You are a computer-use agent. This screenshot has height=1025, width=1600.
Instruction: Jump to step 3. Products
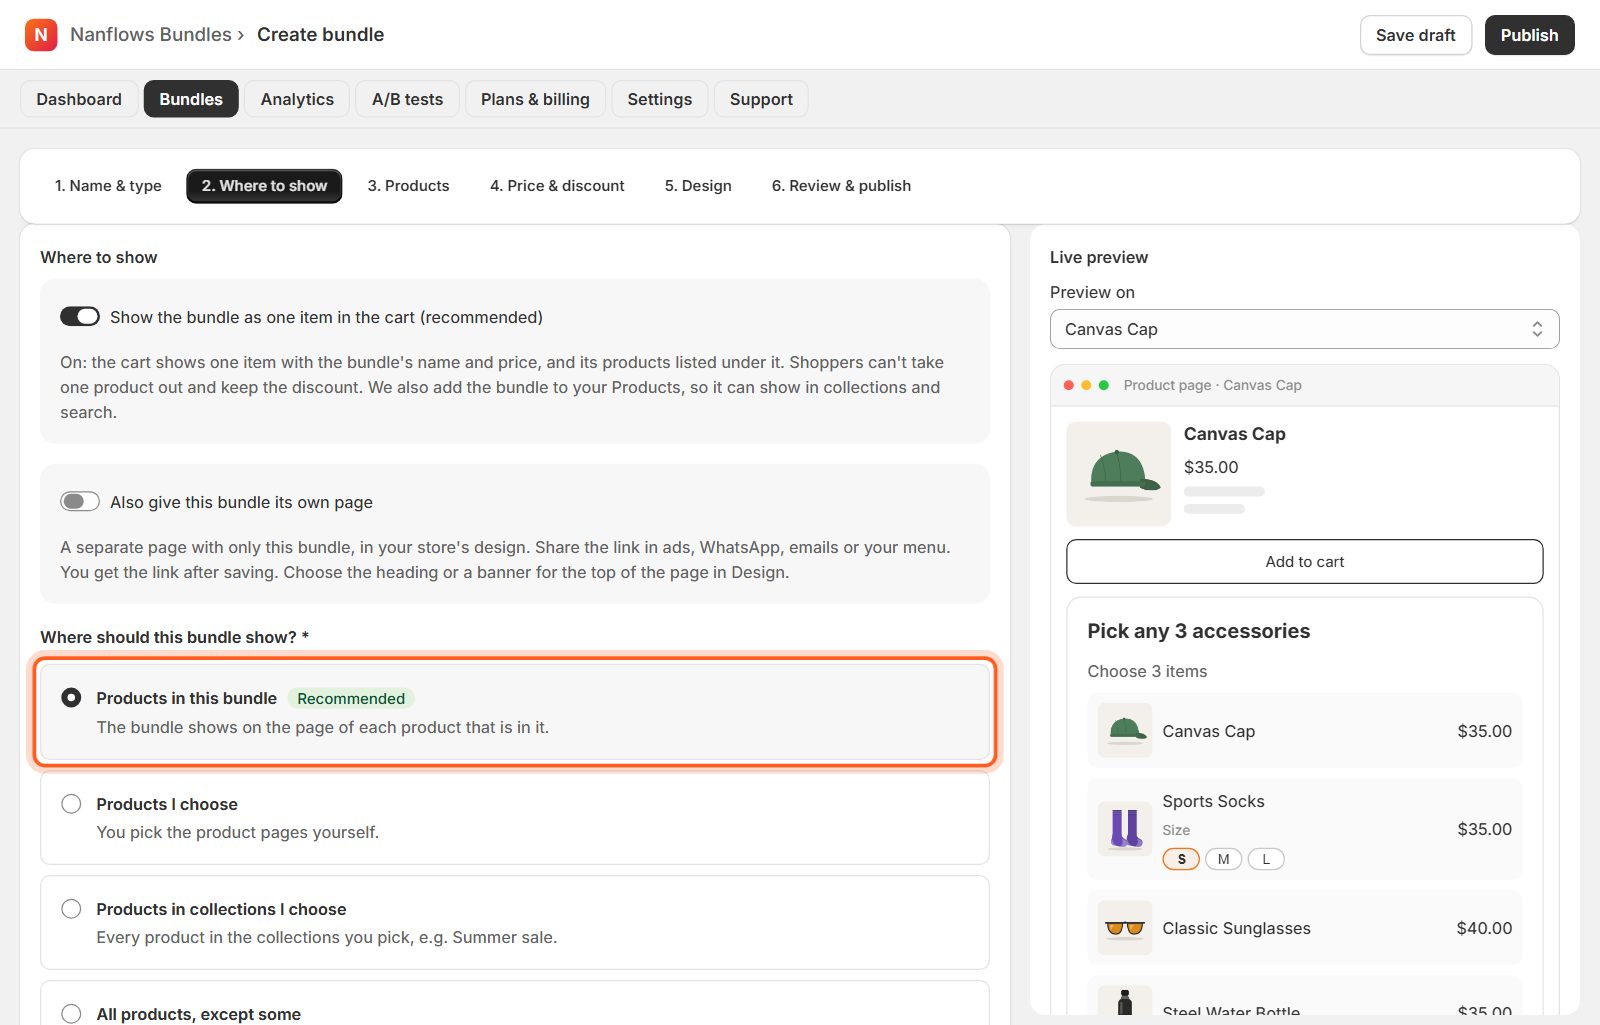[x=408, y=186]
